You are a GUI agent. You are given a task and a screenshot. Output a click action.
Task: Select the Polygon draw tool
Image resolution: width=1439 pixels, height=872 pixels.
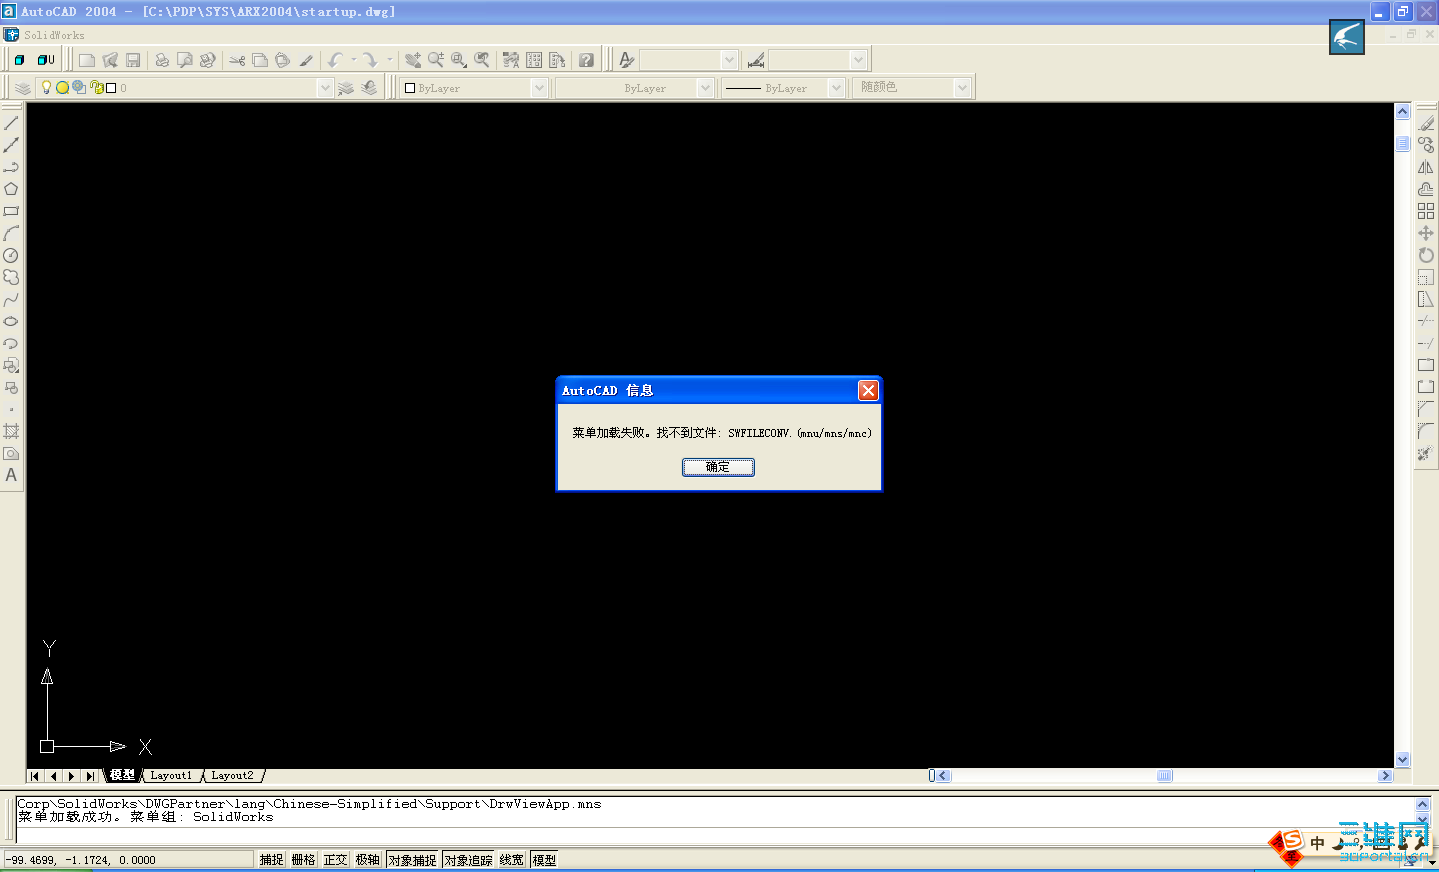pos(11,189)
